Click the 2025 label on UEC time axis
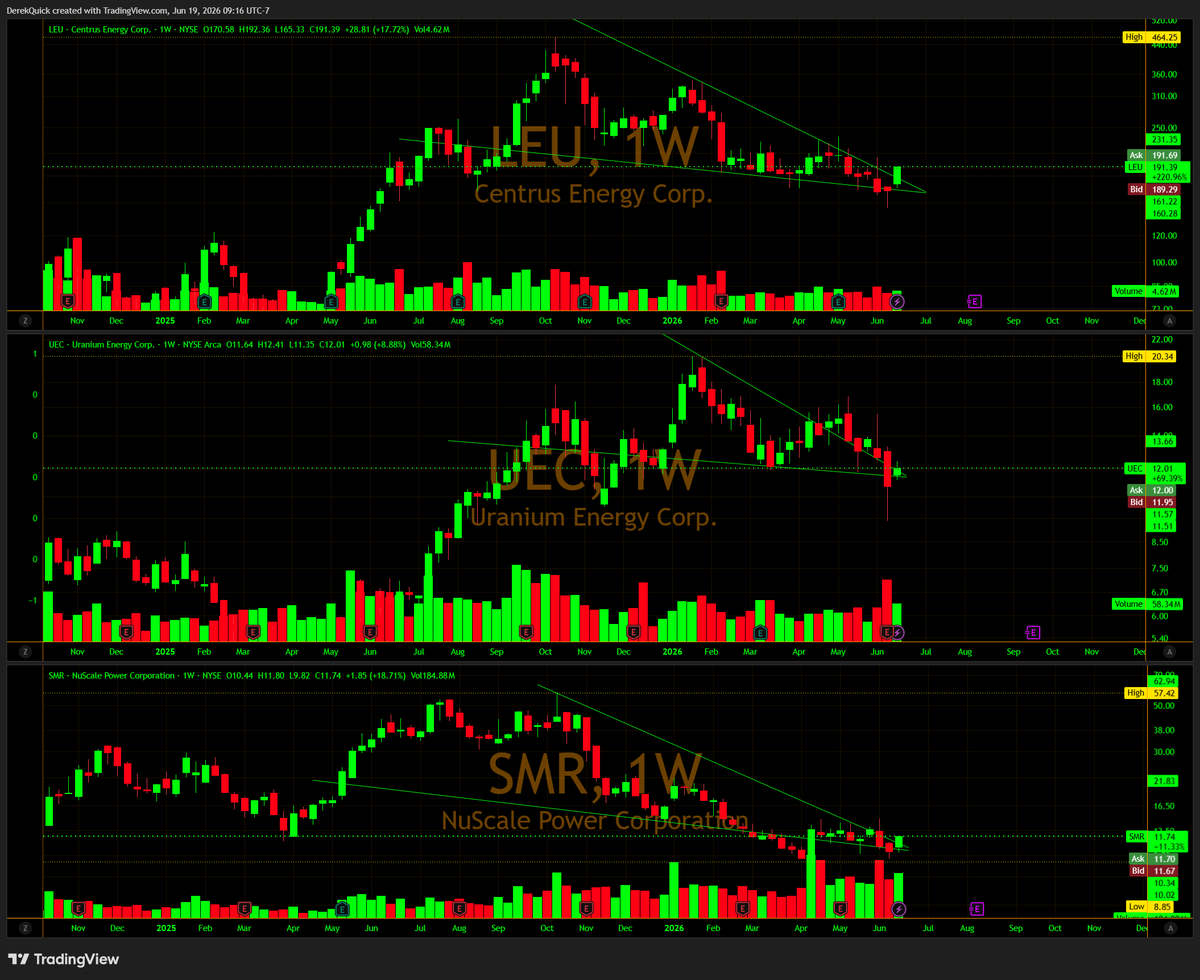Viewport: 1200px width, 980px height. (x=165, y=652)
